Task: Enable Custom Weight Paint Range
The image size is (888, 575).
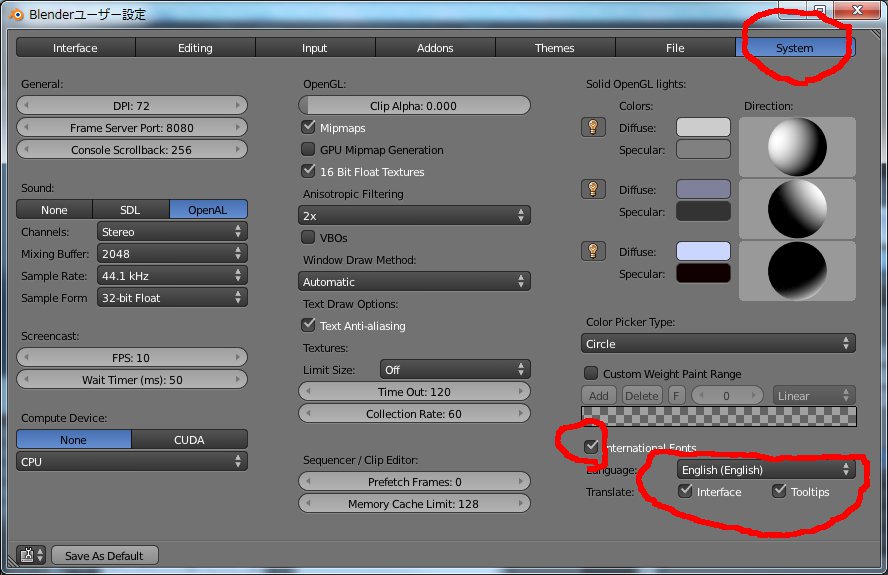Action: [x=591, y=373]
